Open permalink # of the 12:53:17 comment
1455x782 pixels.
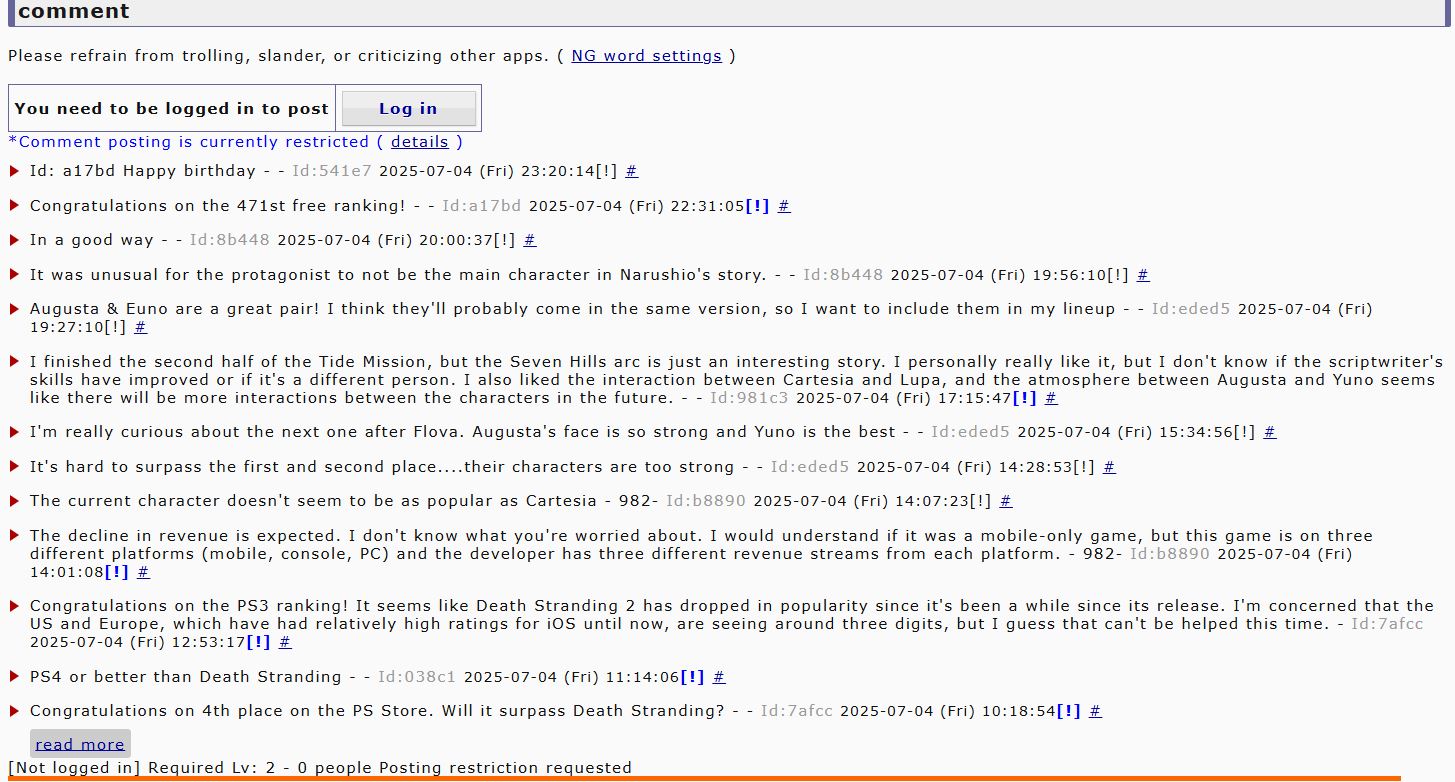pos(285,642)
